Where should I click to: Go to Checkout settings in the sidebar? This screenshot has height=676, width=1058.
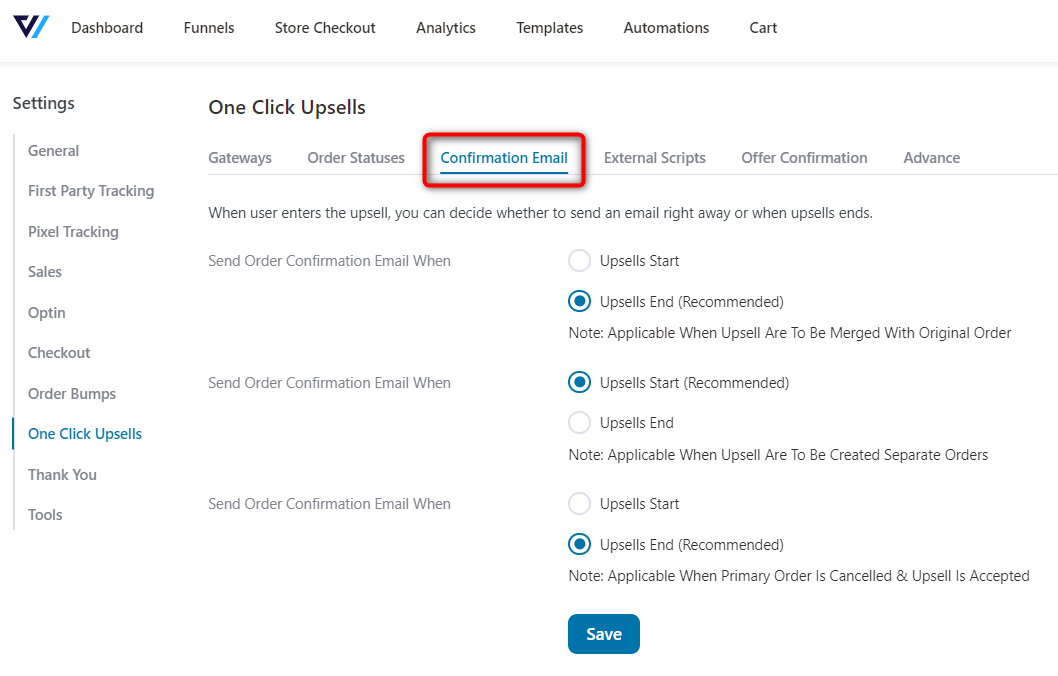[59, 353]
